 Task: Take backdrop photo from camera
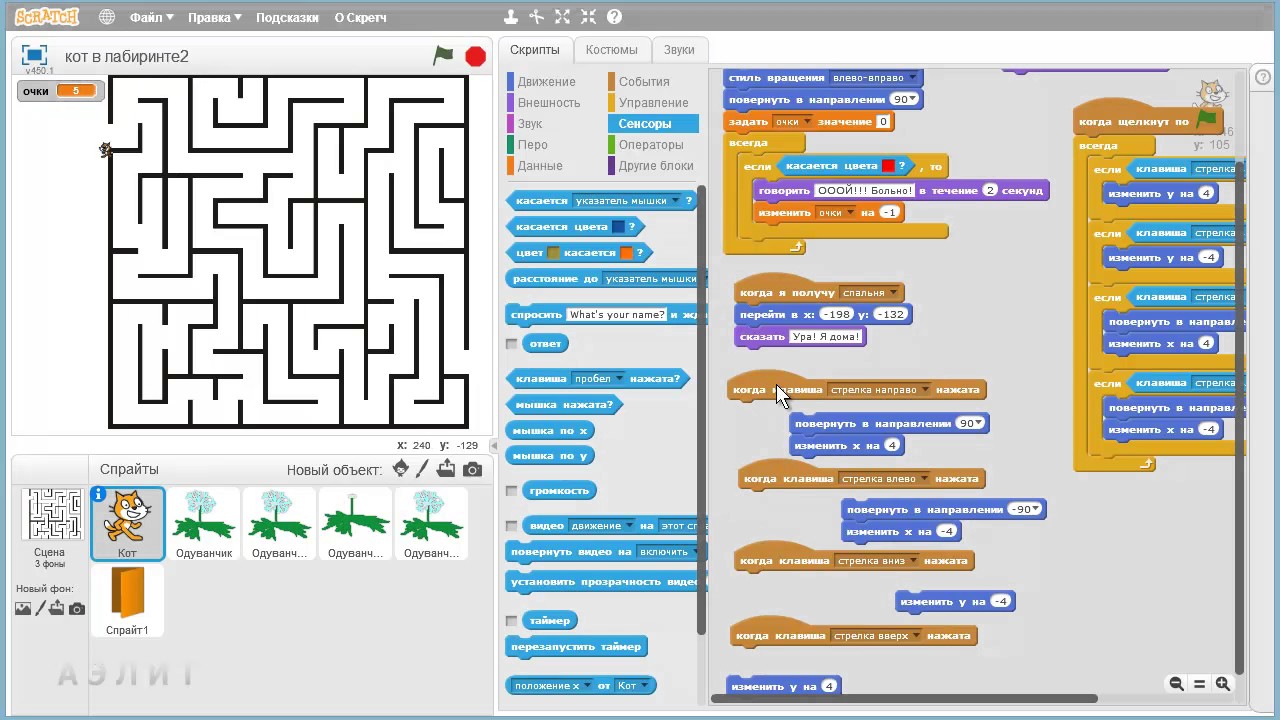tap(77, 608)
